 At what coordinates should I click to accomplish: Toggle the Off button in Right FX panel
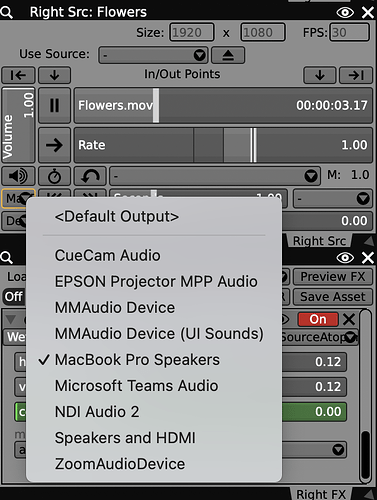tap(14, 297)
